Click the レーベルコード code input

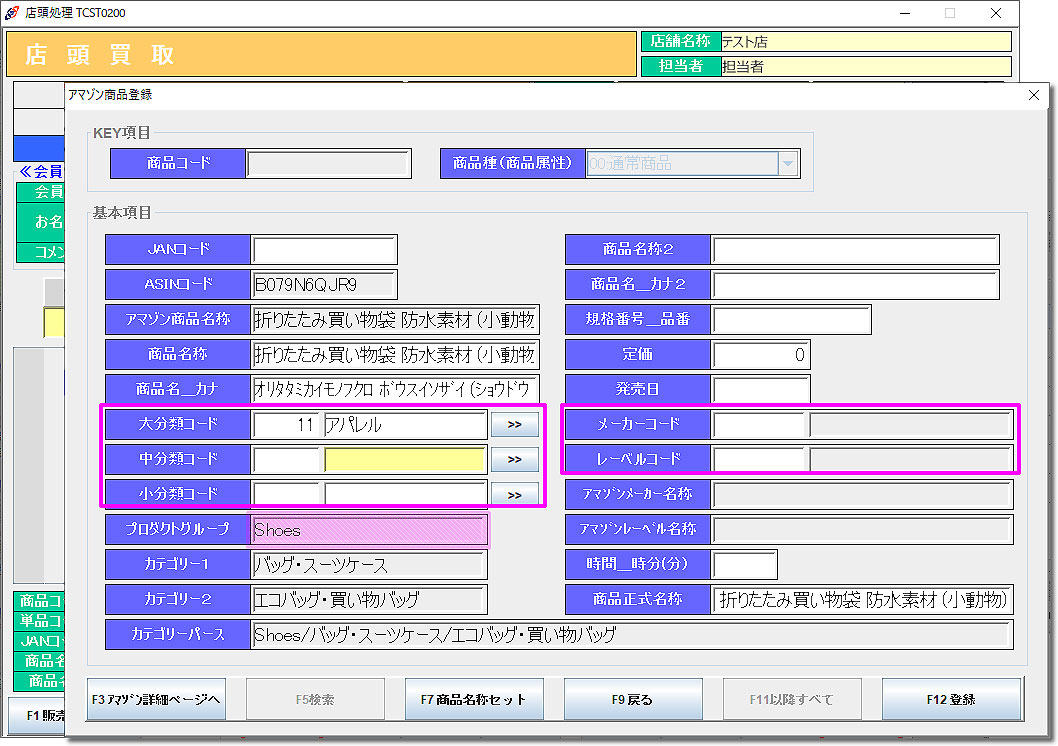[759, 459]
